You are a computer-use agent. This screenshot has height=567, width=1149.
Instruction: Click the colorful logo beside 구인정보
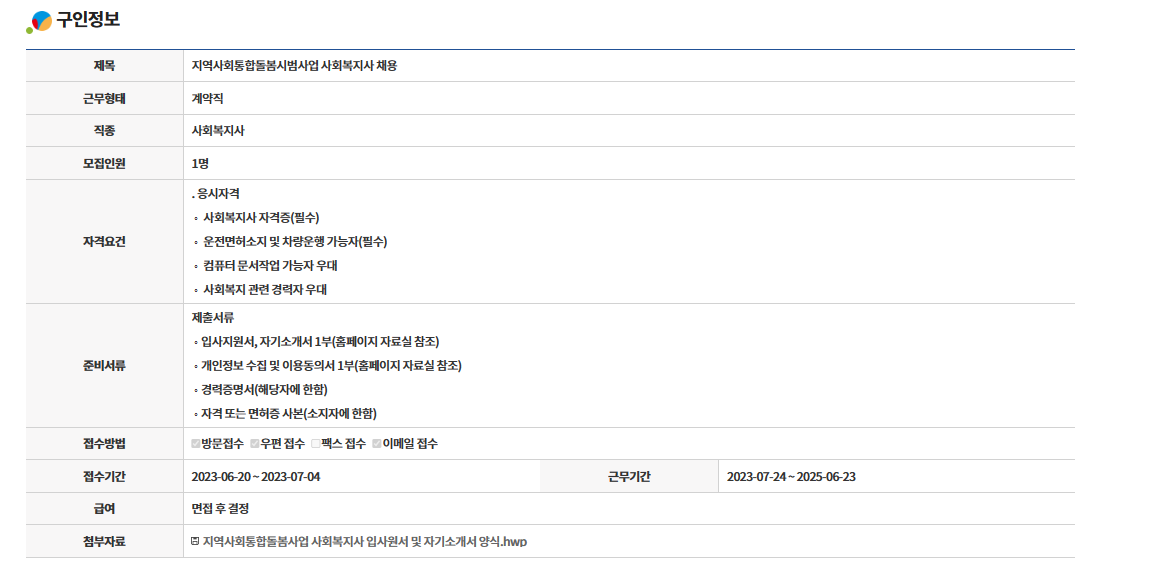pyautogui.click(x=39, y=21)
